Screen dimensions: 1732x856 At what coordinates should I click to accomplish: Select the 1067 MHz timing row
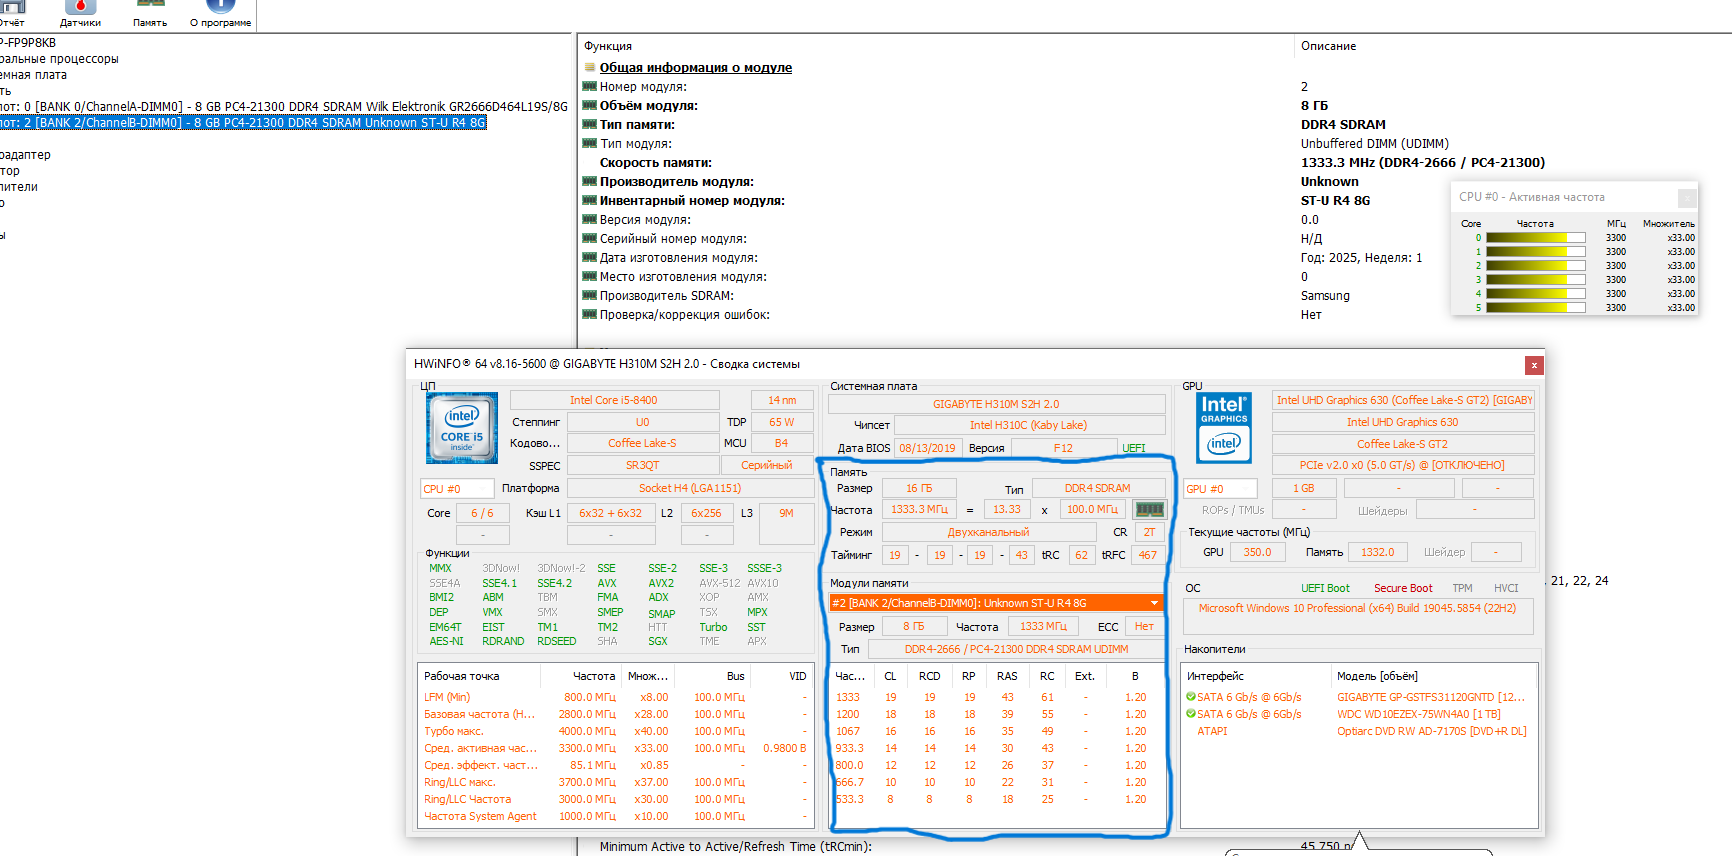[996, 731]
